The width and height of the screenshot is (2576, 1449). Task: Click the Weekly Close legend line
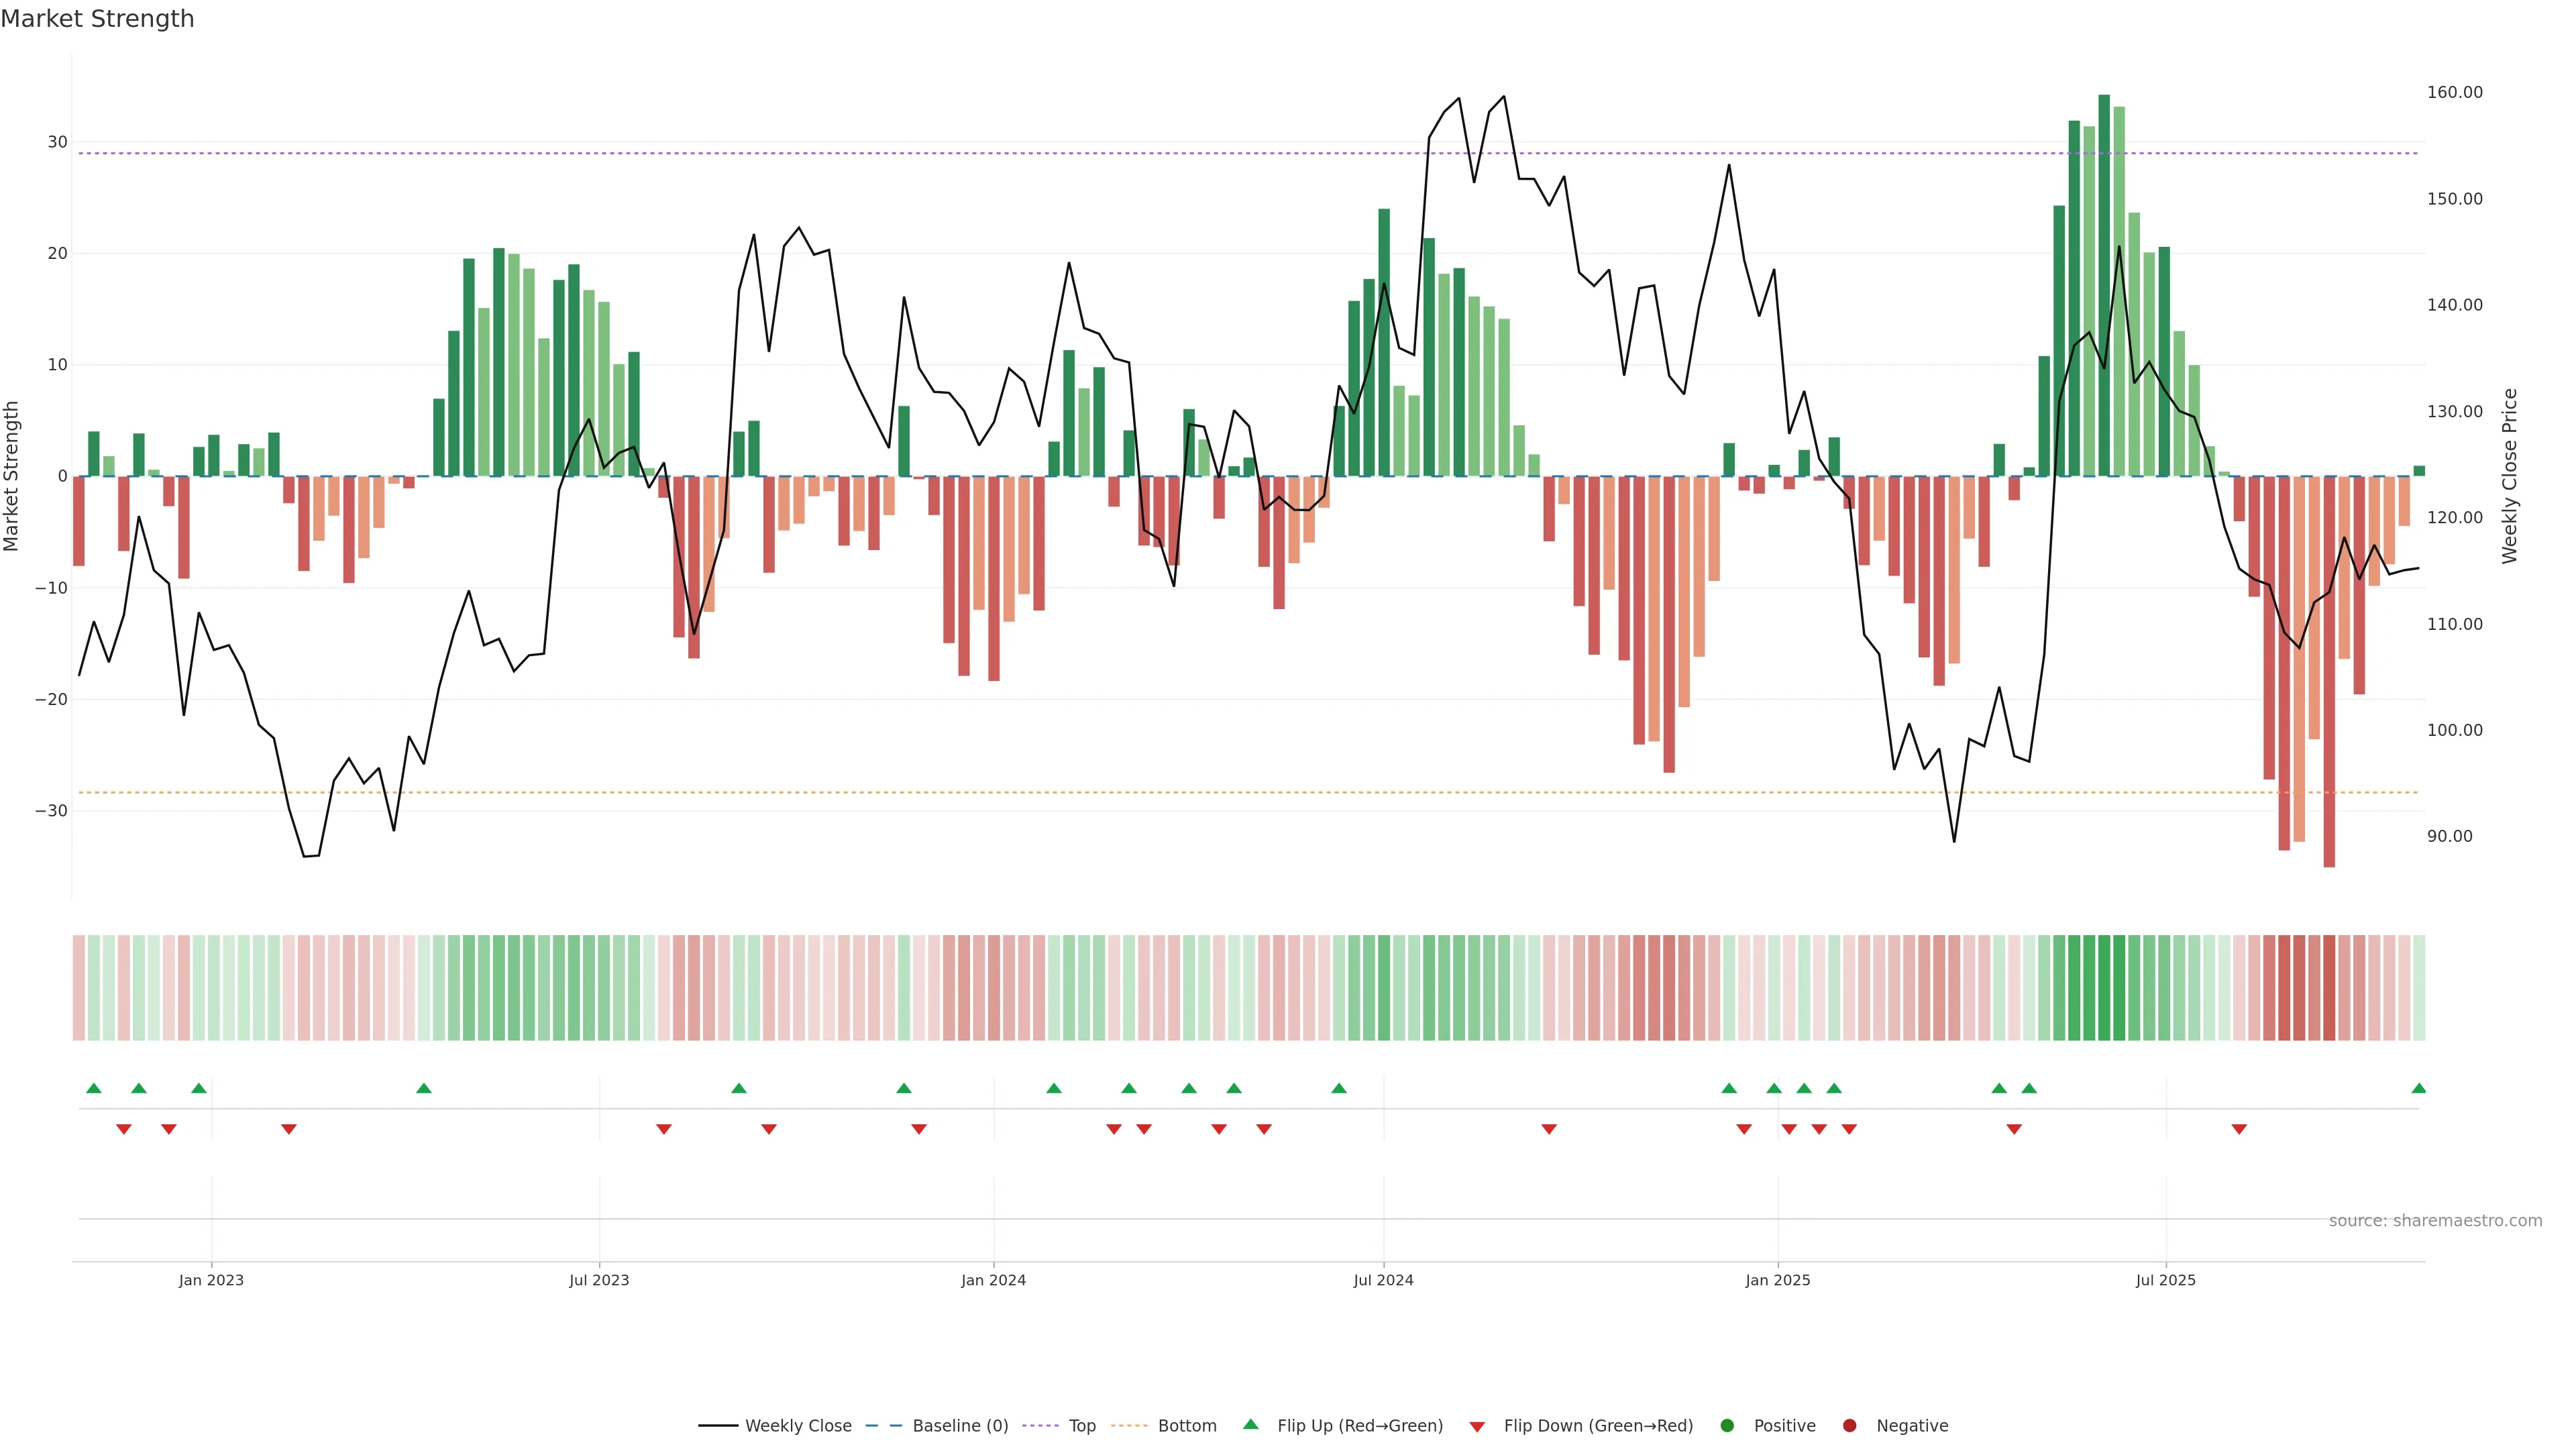718,1426
